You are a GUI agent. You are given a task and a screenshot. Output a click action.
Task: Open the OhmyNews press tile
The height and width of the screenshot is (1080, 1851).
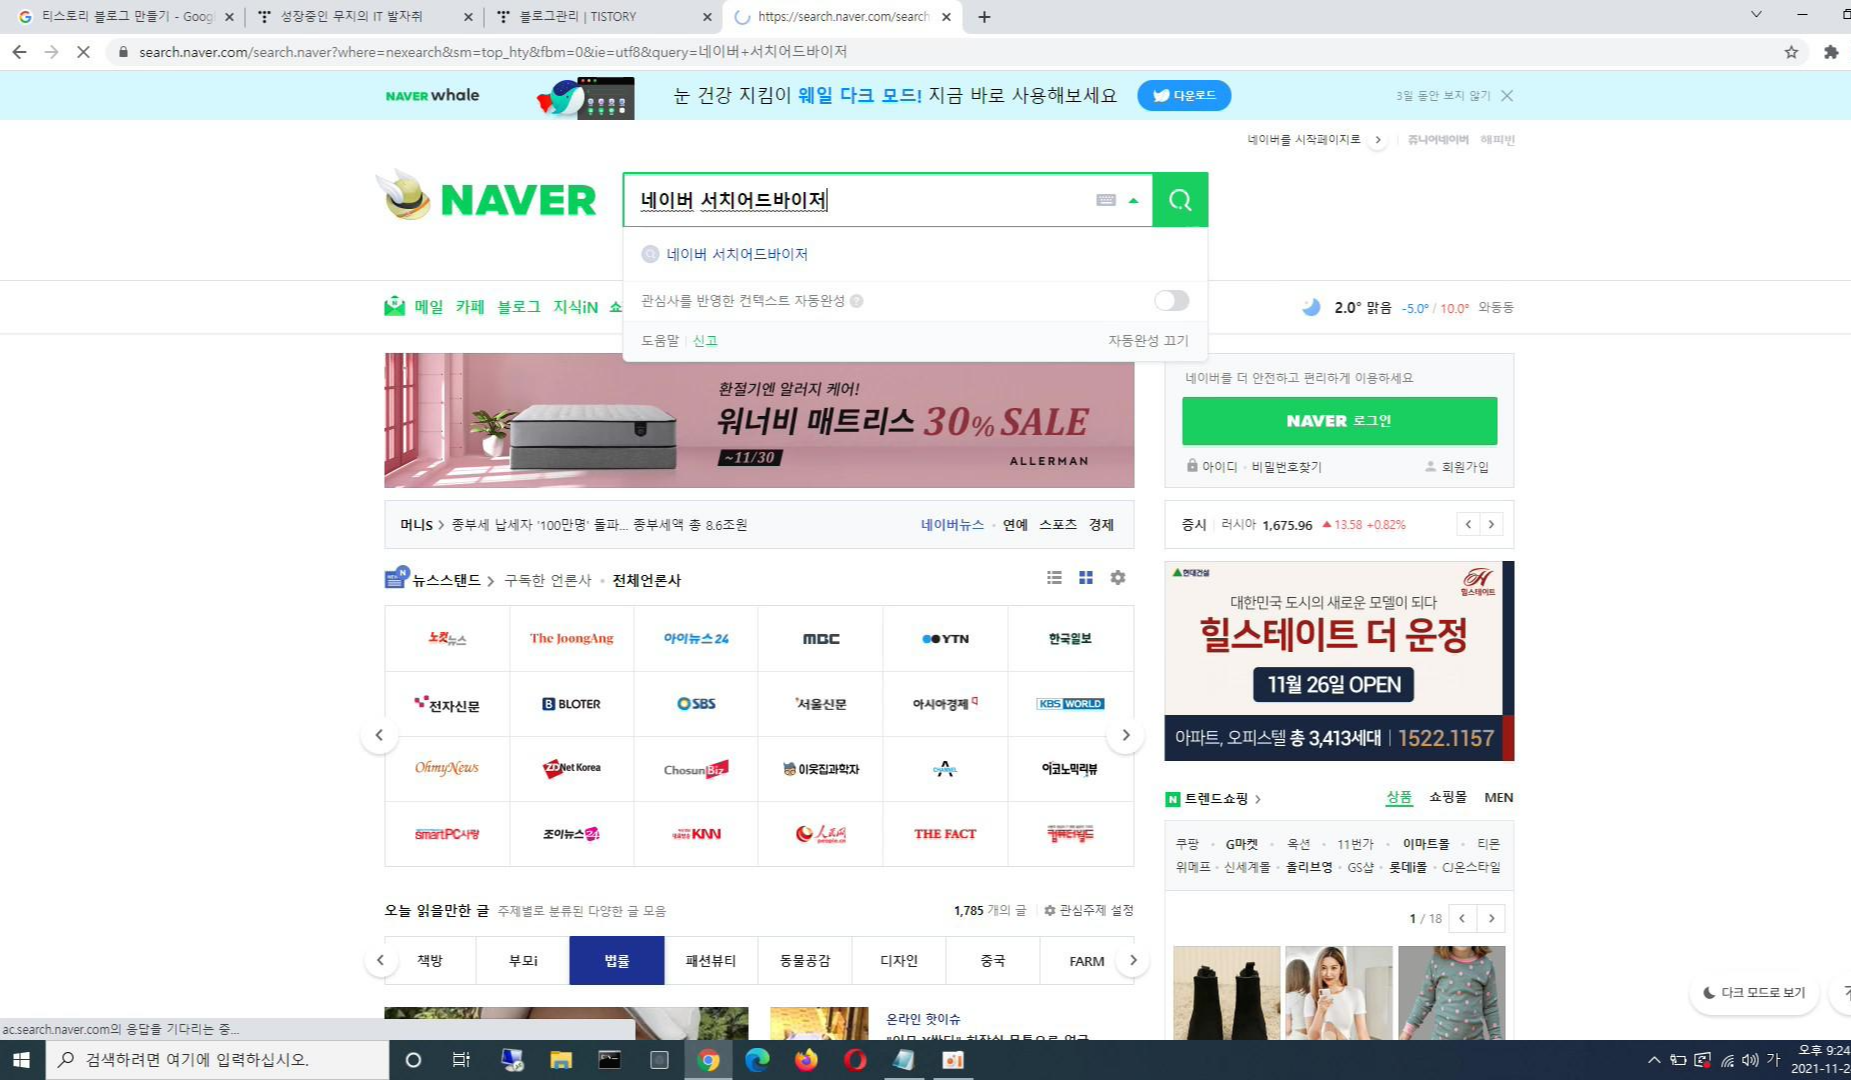447,769
